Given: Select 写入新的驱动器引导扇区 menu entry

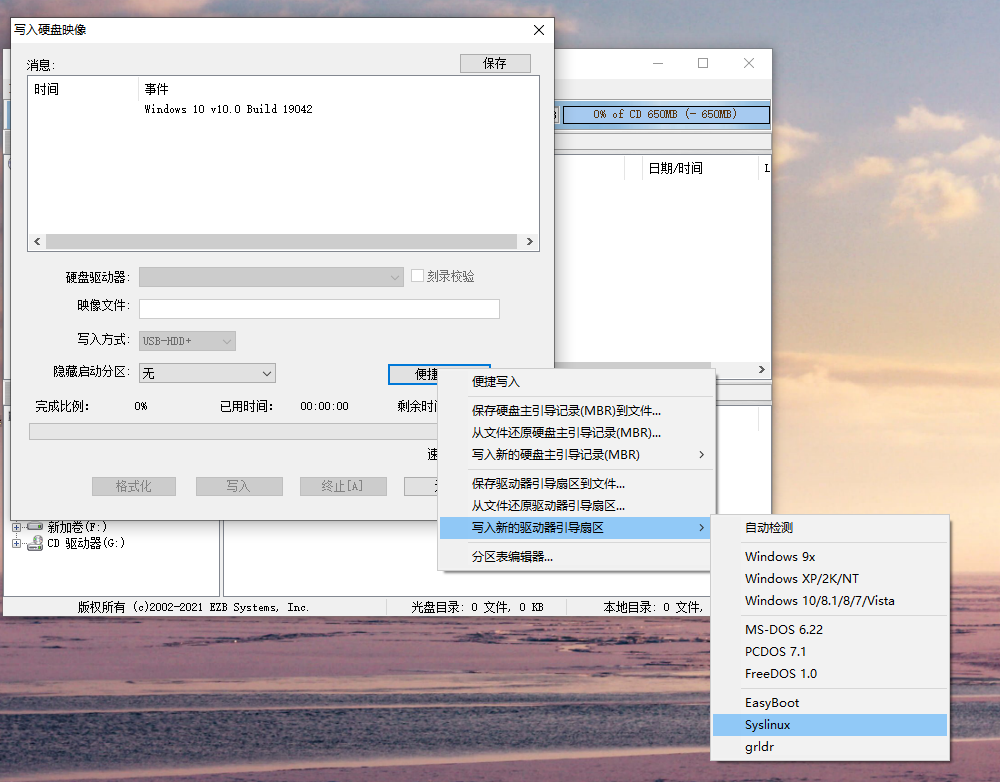Looking at the screenshot, I should [576, 527].
